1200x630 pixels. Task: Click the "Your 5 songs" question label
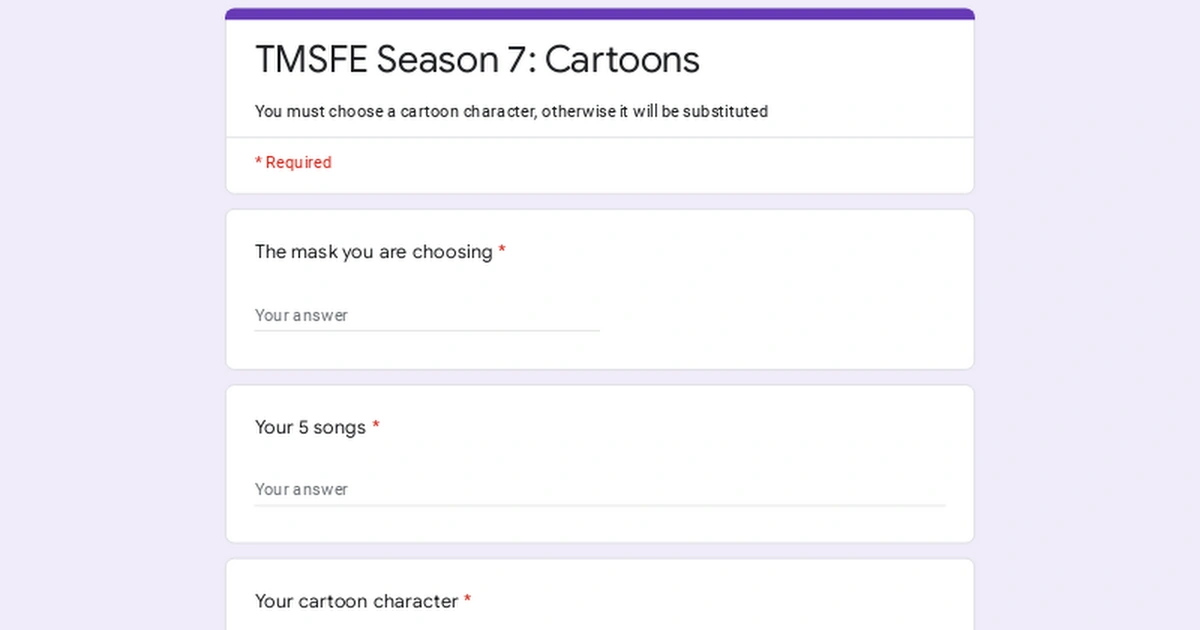click(x=310, y=428)
